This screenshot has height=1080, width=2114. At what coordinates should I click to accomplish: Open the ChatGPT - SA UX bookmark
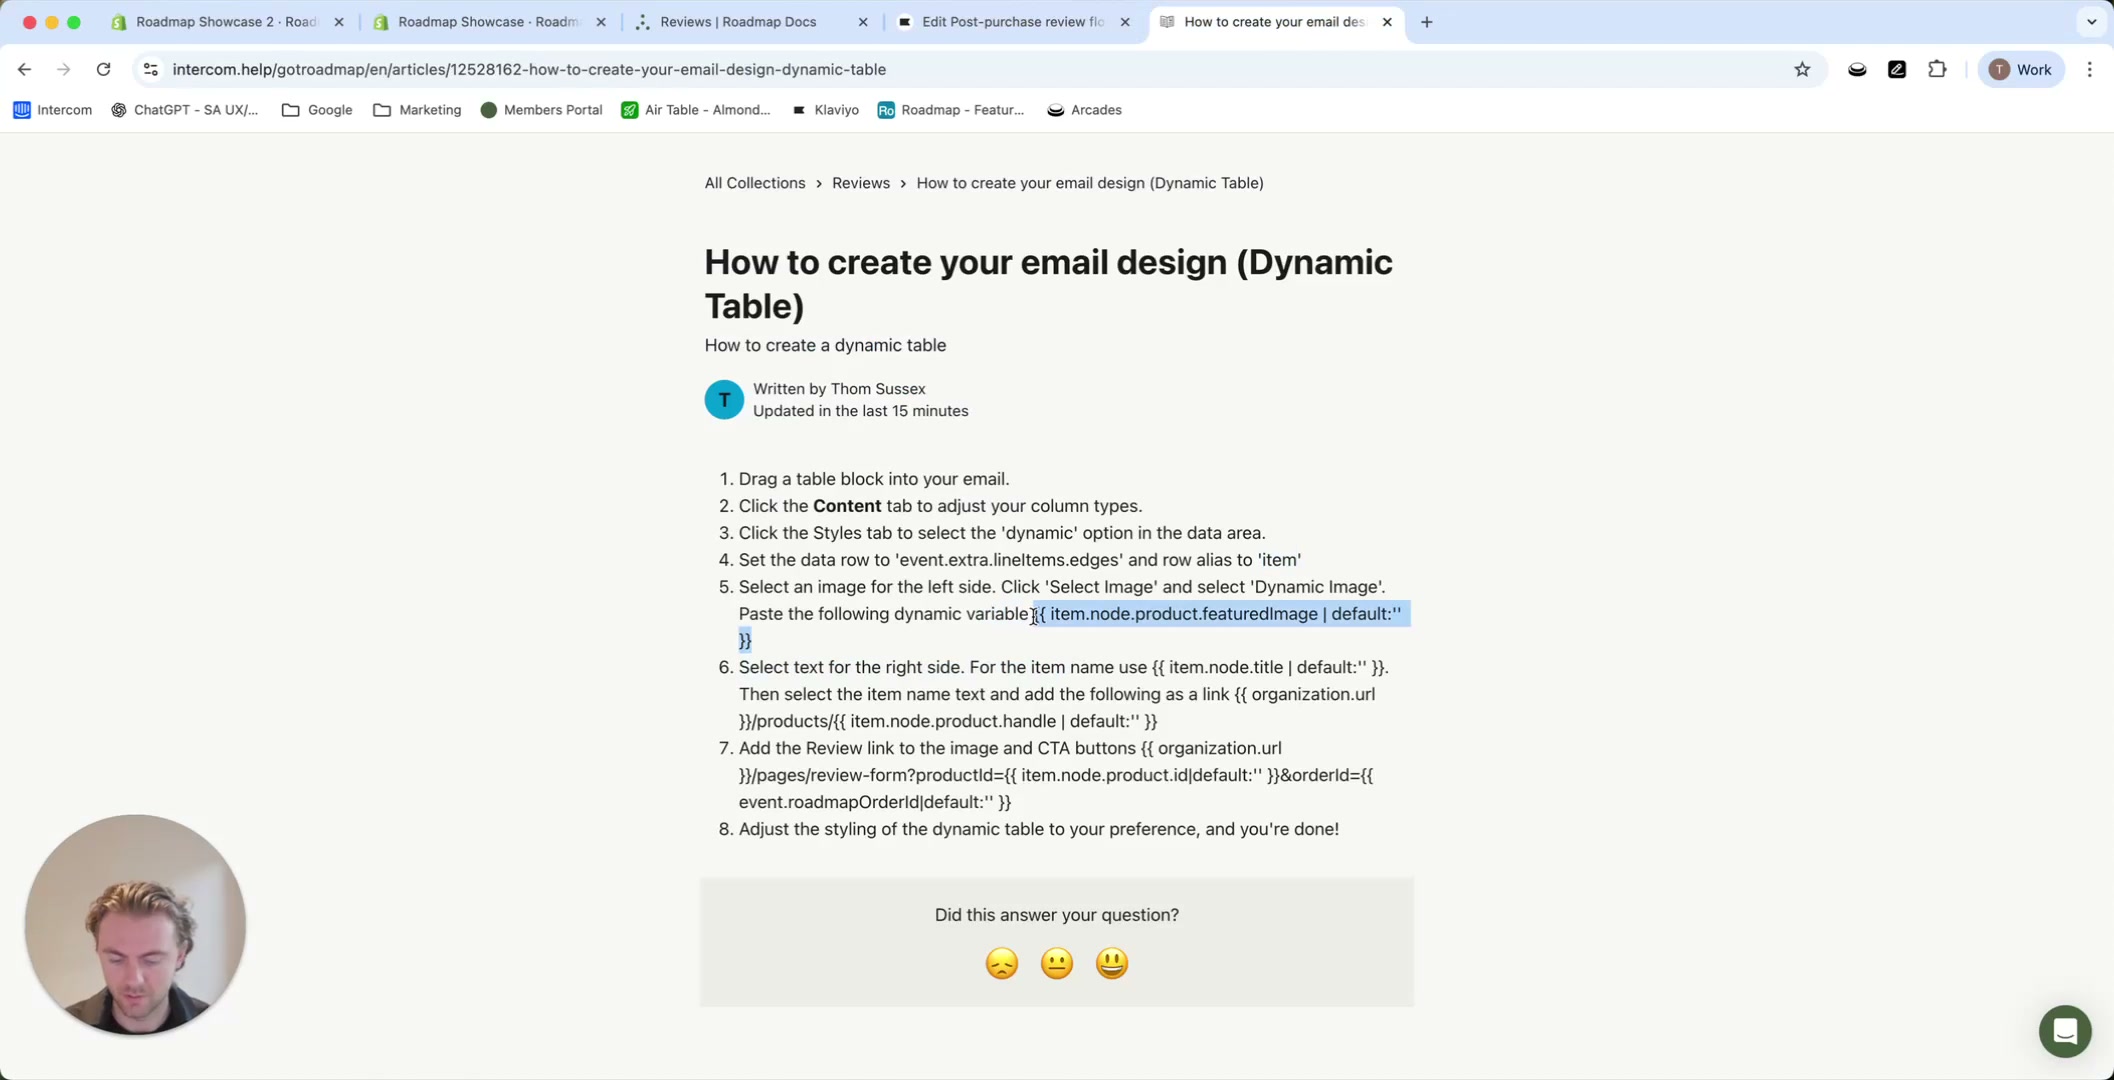pyautogui.click(x=184, y=110)
